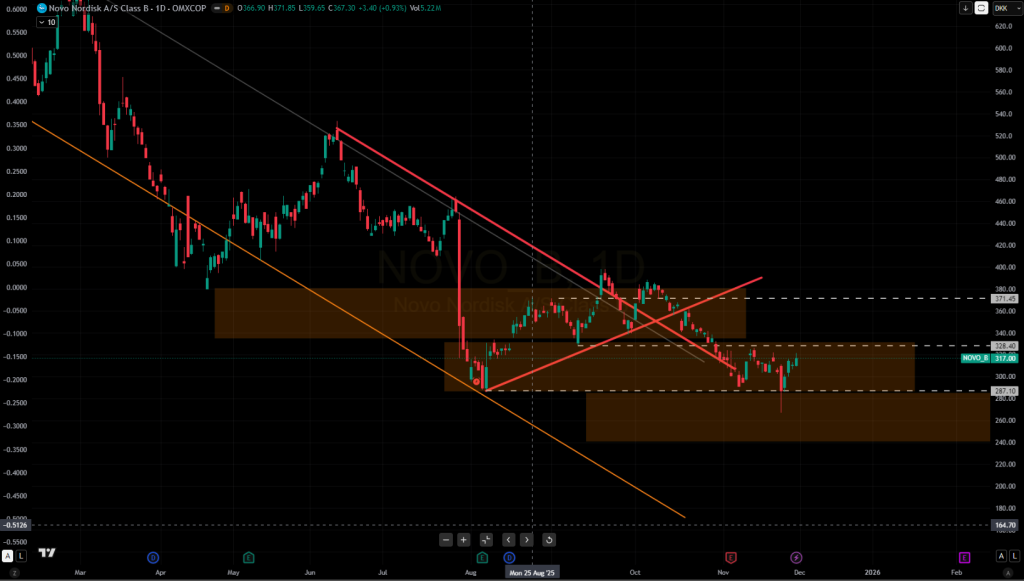The width and height of the screenshot is (1024, 581).
Task: Click the scroll chart left arrow
Action: pyautogui.click(x=508, y=540)
